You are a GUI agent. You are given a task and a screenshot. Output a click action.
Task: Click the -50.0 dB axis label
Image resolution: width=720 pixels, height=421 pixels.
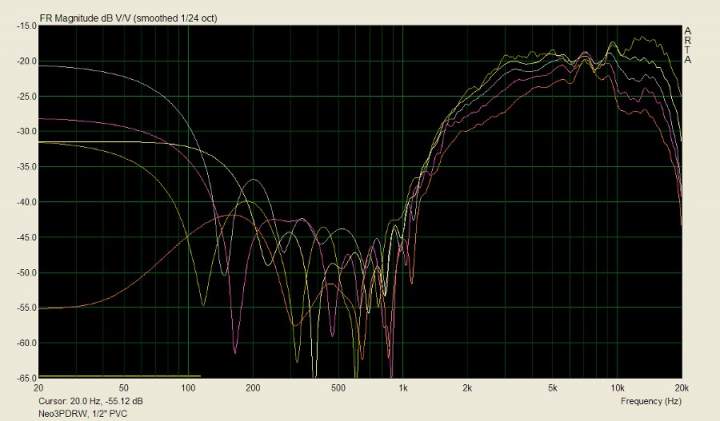27,273
